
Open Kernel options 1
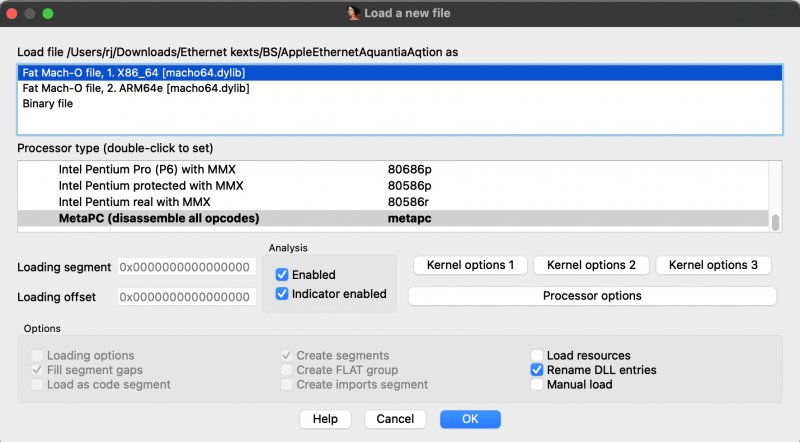(470, 265)
